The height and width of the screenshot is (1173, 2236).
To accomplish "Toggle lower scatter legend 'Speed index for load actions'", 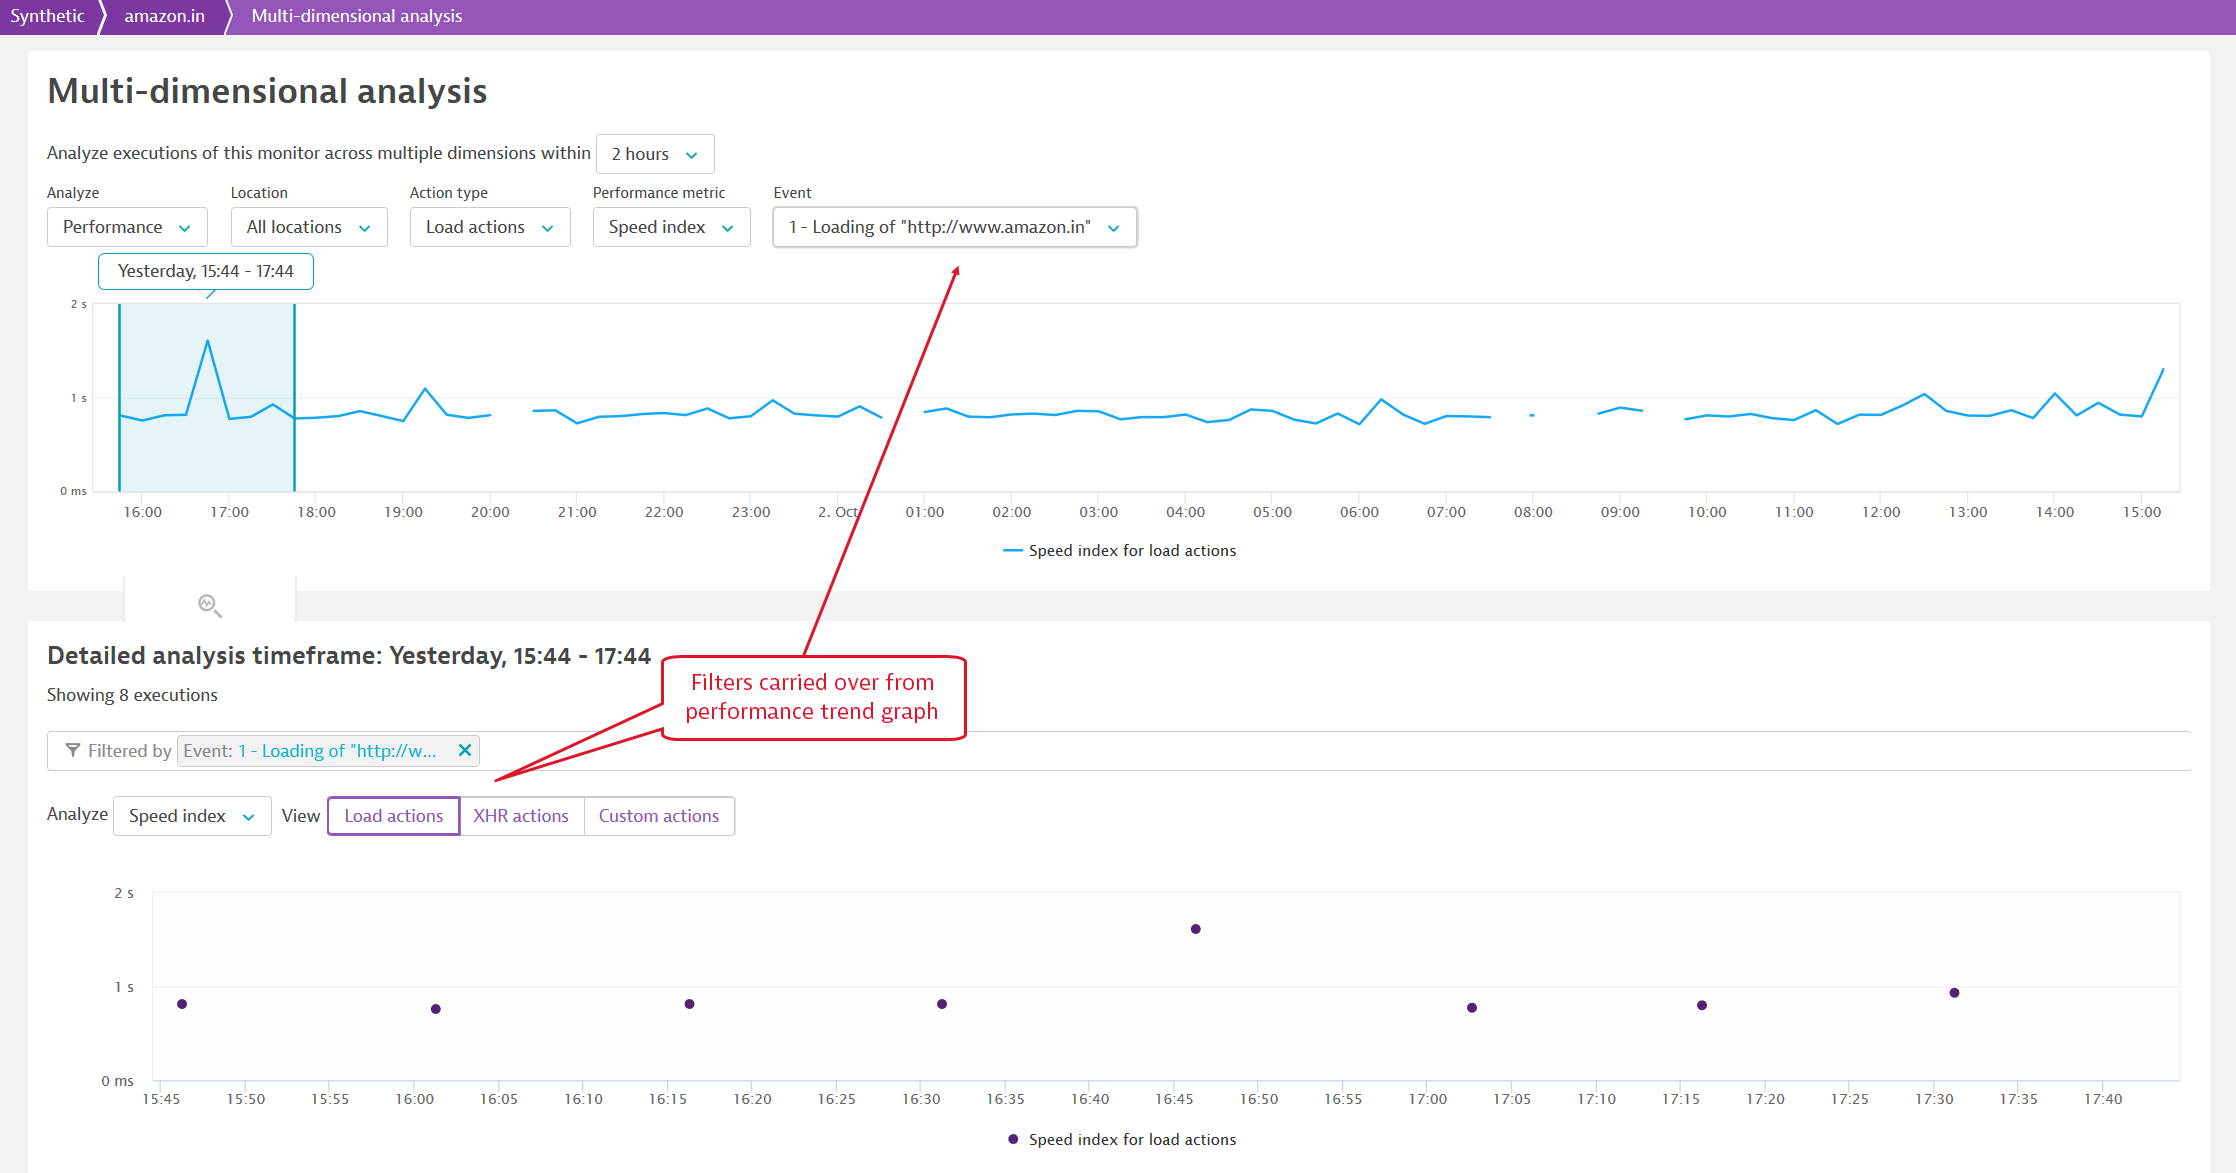I will (x=1122, y=1139).
